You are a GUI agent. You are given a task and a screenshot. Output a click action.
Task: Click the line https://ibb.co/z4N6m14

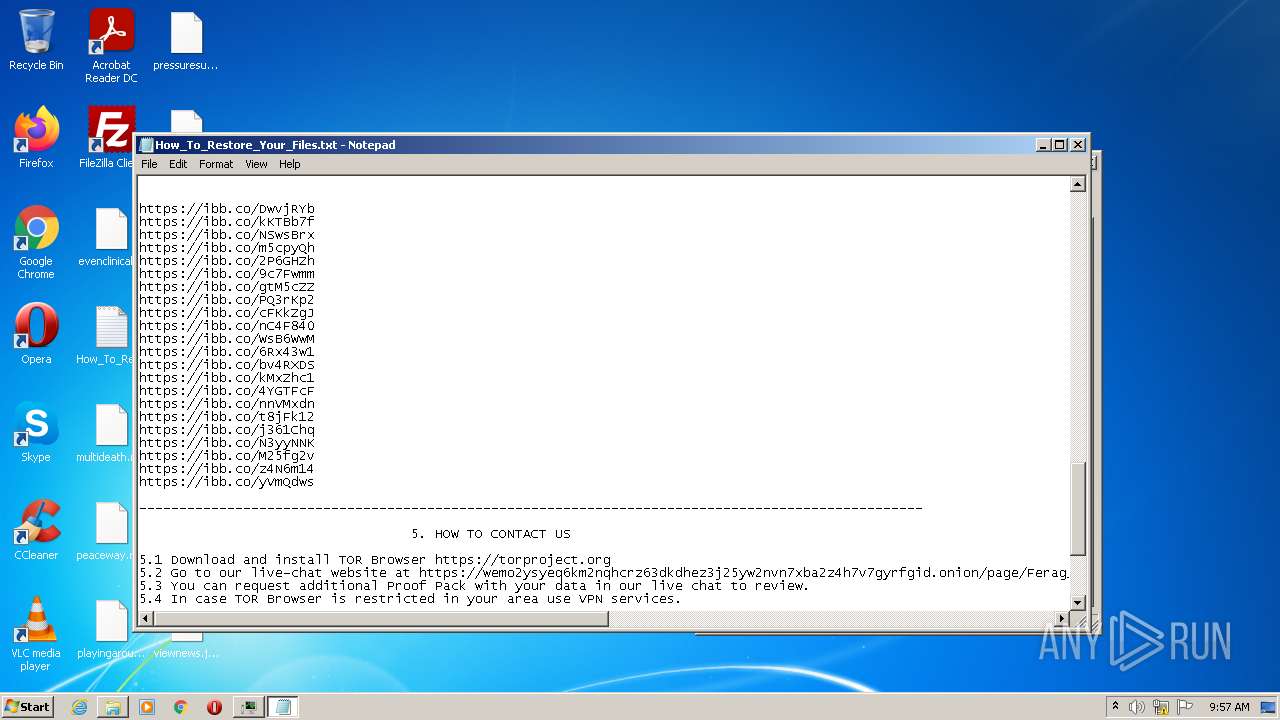(227, 469)
